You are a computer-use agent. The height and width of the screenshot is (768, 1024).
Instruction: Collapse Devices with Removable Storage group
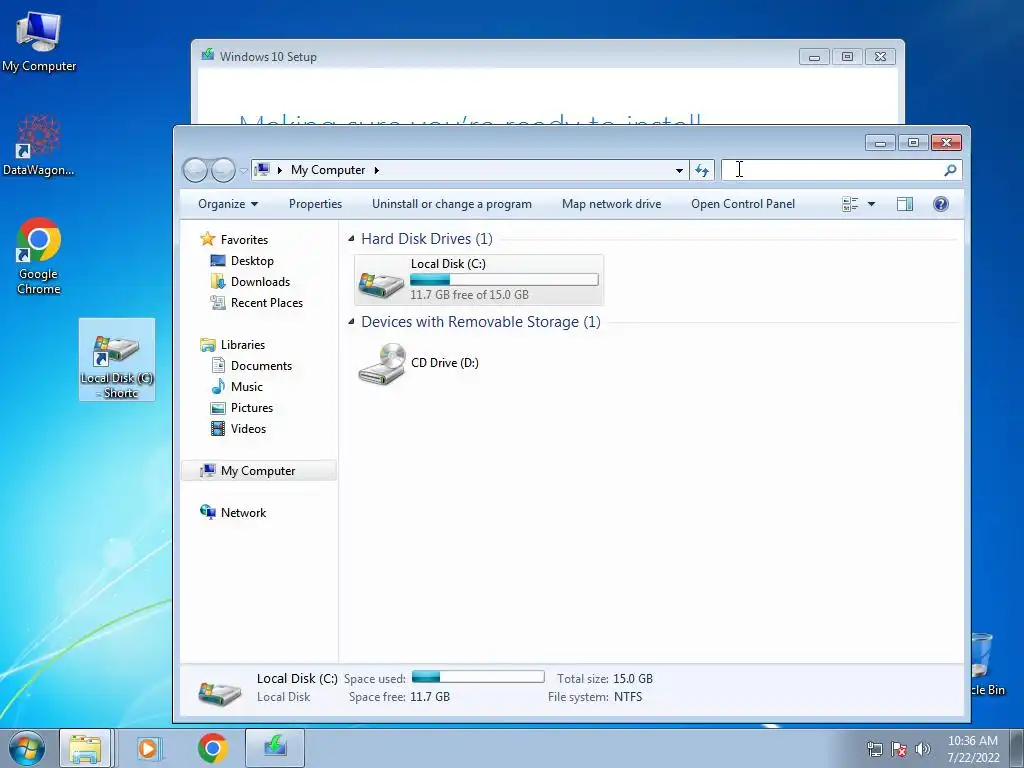coord(351,321)
